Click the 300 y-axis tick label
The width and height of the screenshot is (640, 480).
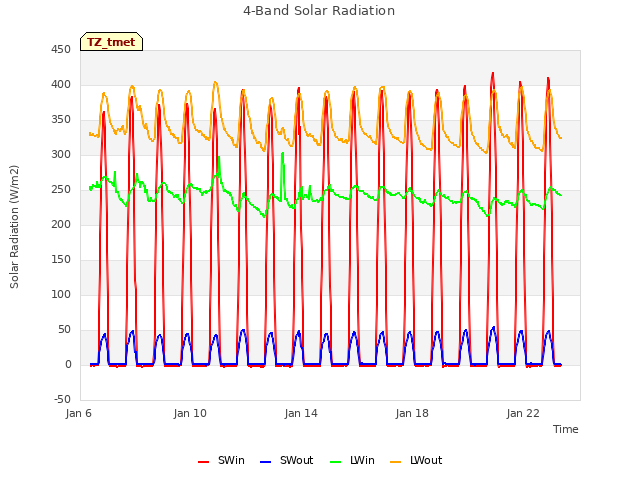61,155
